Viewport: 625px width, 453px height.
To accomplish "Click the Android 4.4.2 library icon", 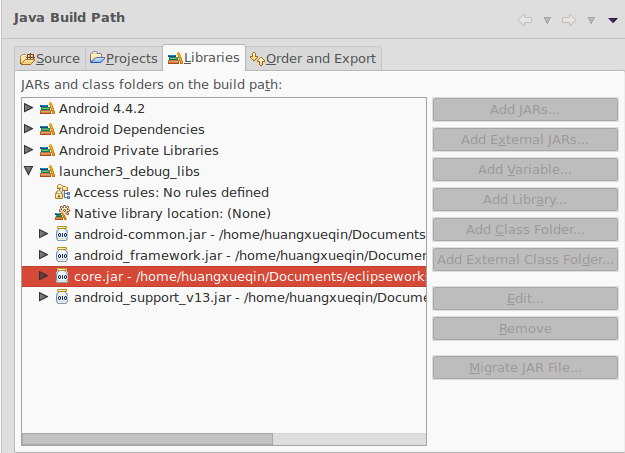I will [x=47, y=108].
